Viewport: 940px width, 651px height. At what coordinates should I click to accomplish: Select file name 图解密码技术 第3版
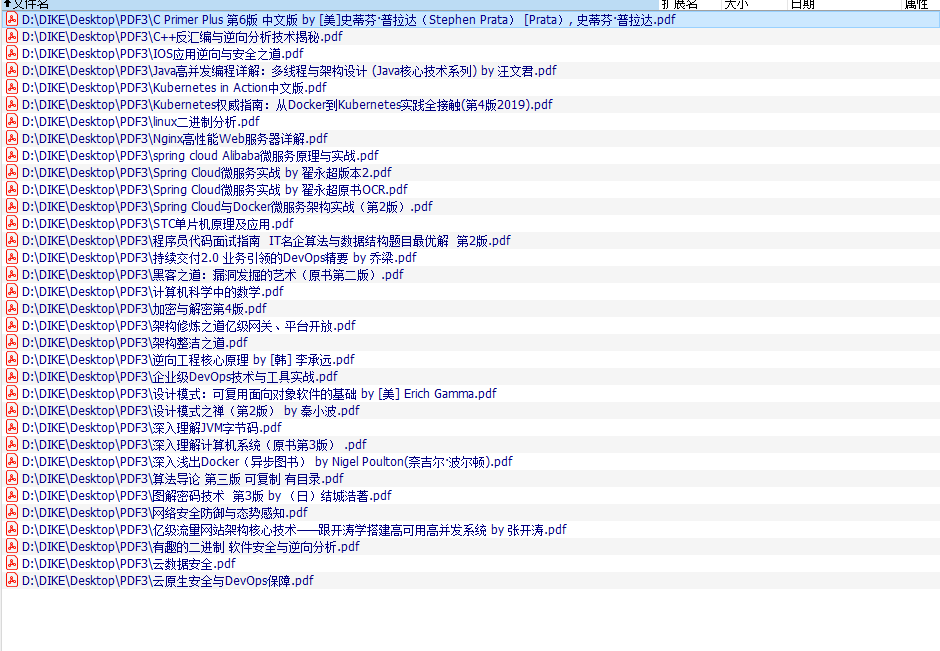[x=207, y=495]
